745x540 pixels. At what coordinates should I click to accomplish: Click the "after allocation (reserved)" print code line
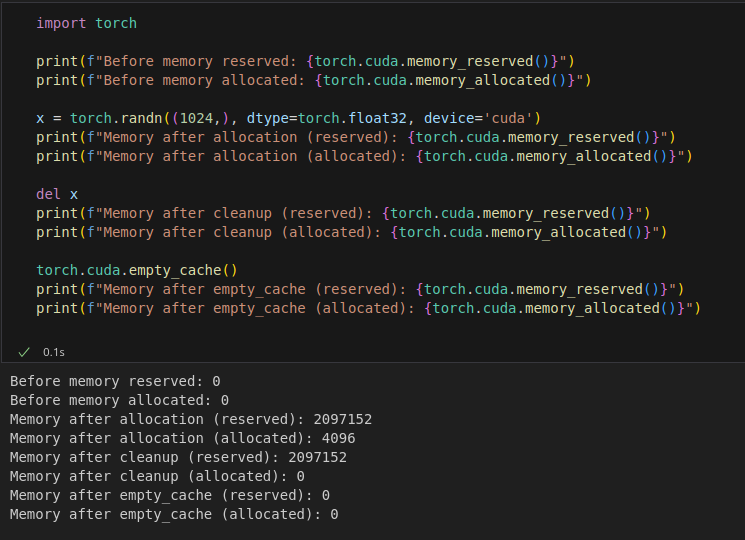356,137
